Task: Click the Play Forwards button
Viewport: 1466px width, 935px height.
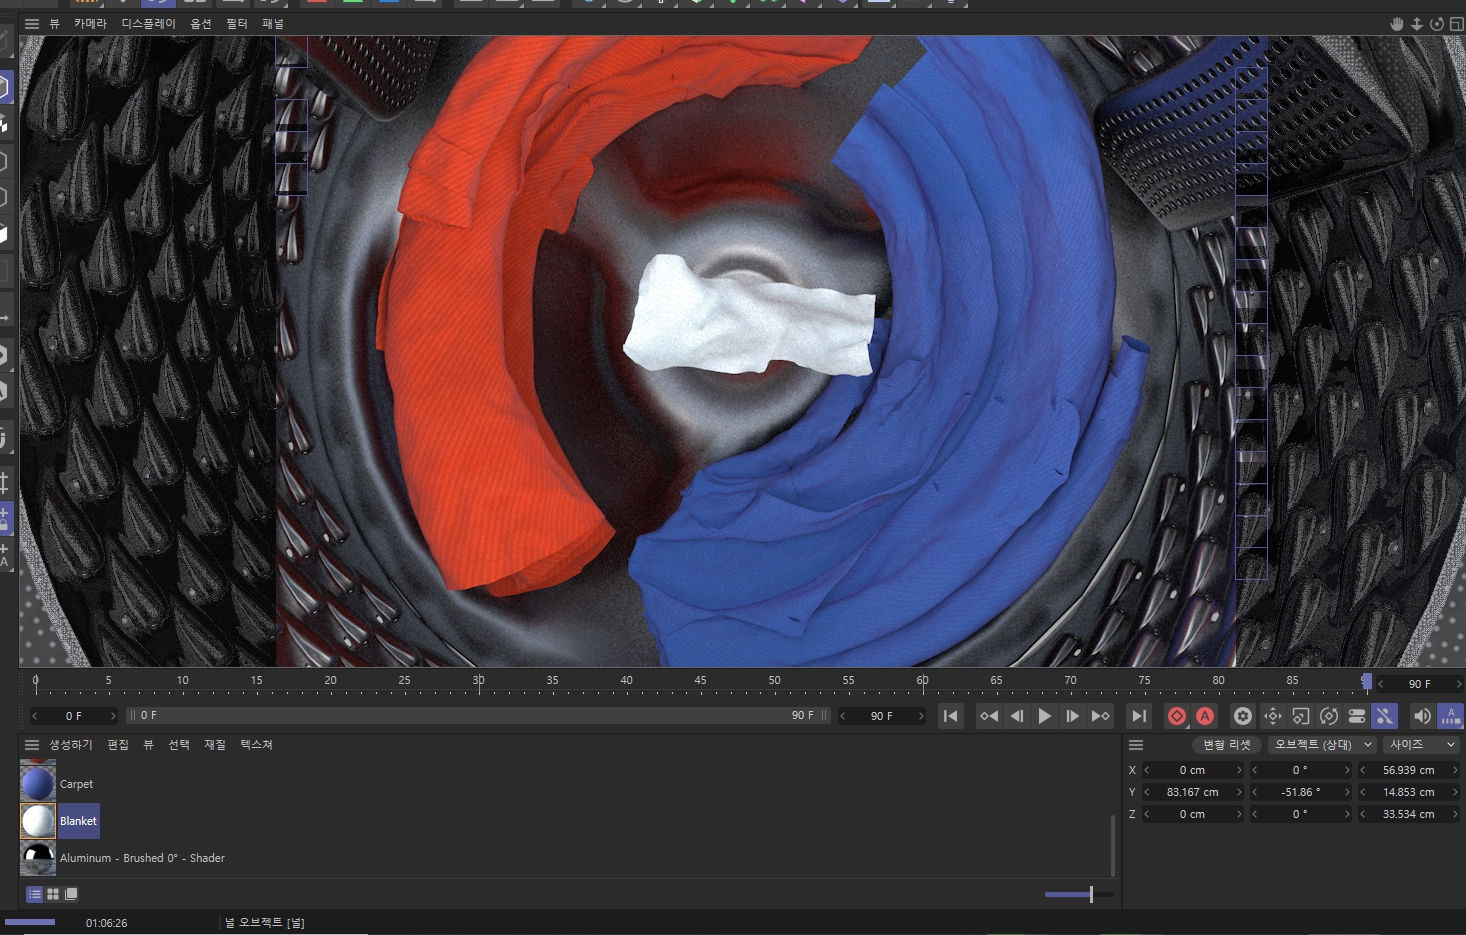Action: pos(1044,716)
